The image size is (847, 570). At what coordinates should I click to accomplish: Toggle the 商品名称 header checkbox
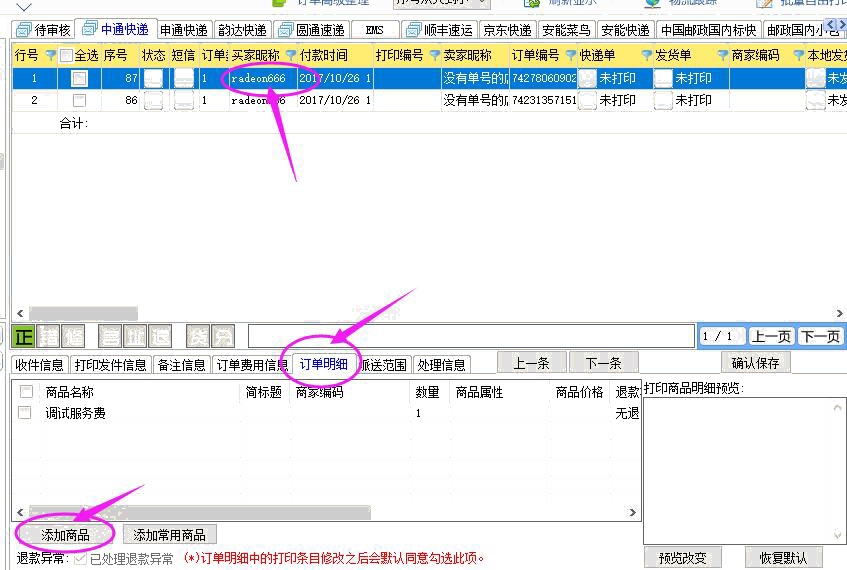26,391
